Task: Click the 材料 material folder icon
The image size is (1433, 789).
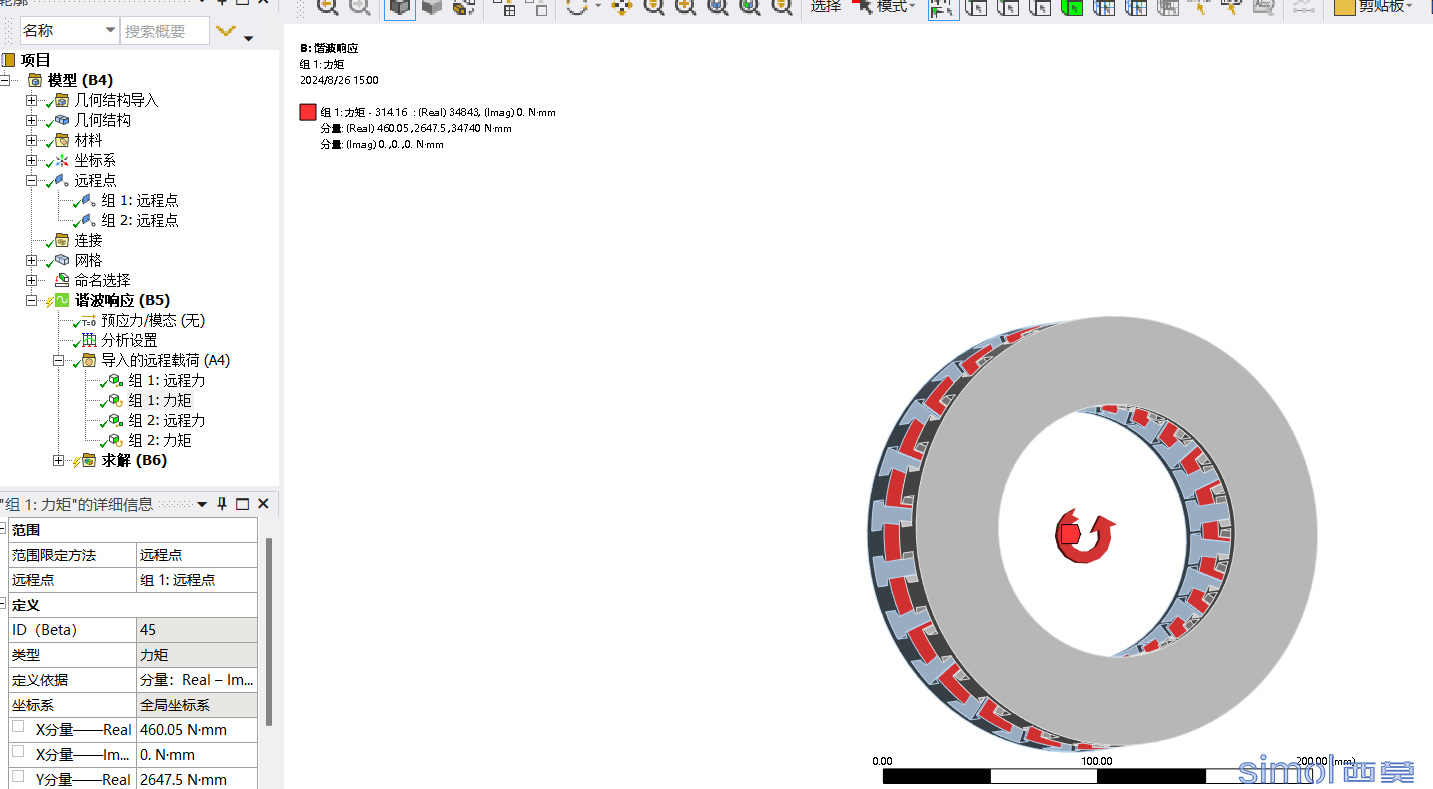Action: 62,140
